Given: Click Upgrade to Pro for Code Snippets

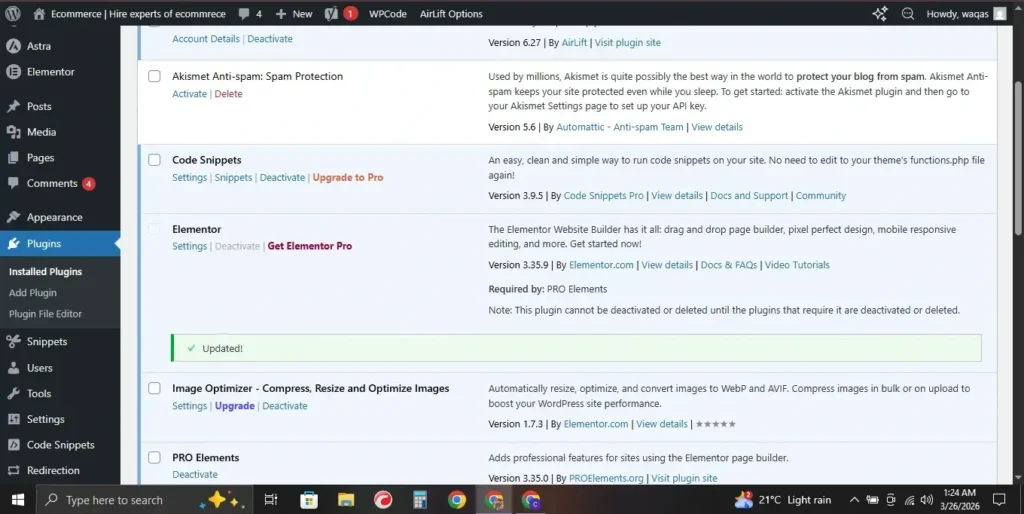Looking at the screenshot, I should [348, 177].
